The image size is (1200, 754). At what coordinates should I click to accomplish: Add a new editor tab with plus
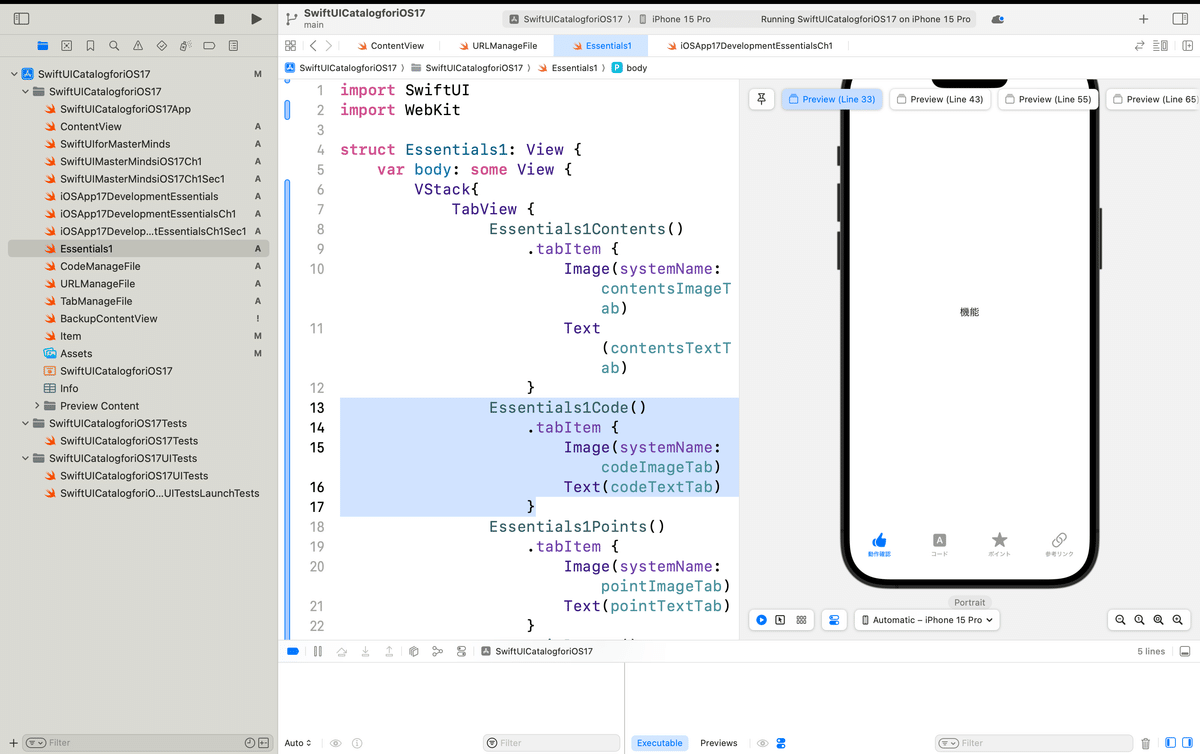coord(1144,19)
